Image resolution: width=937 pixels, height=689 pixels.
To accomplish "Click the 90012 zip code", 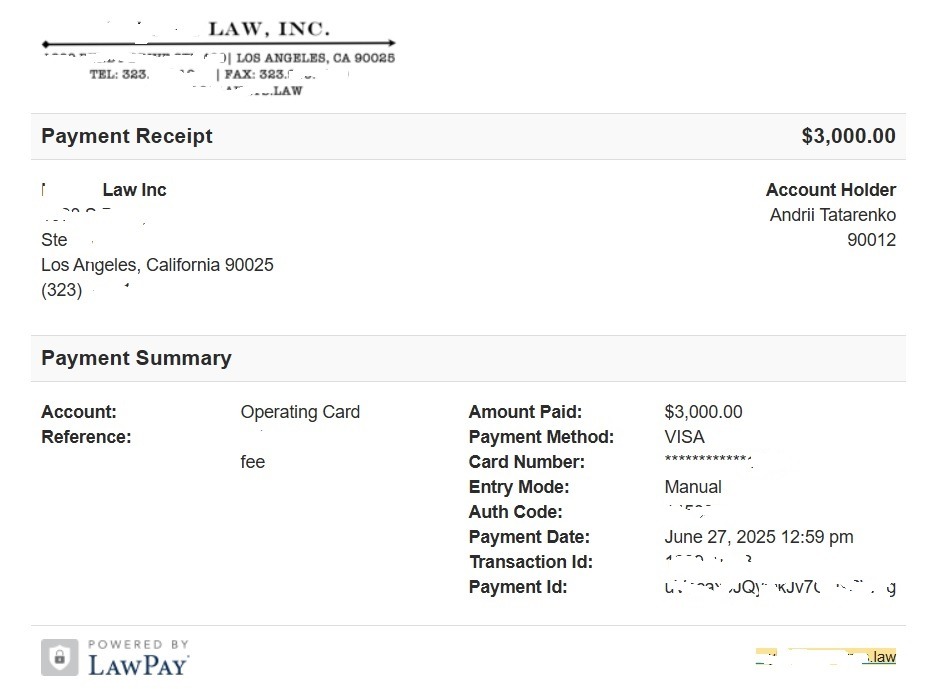I will tap(871, 240).
